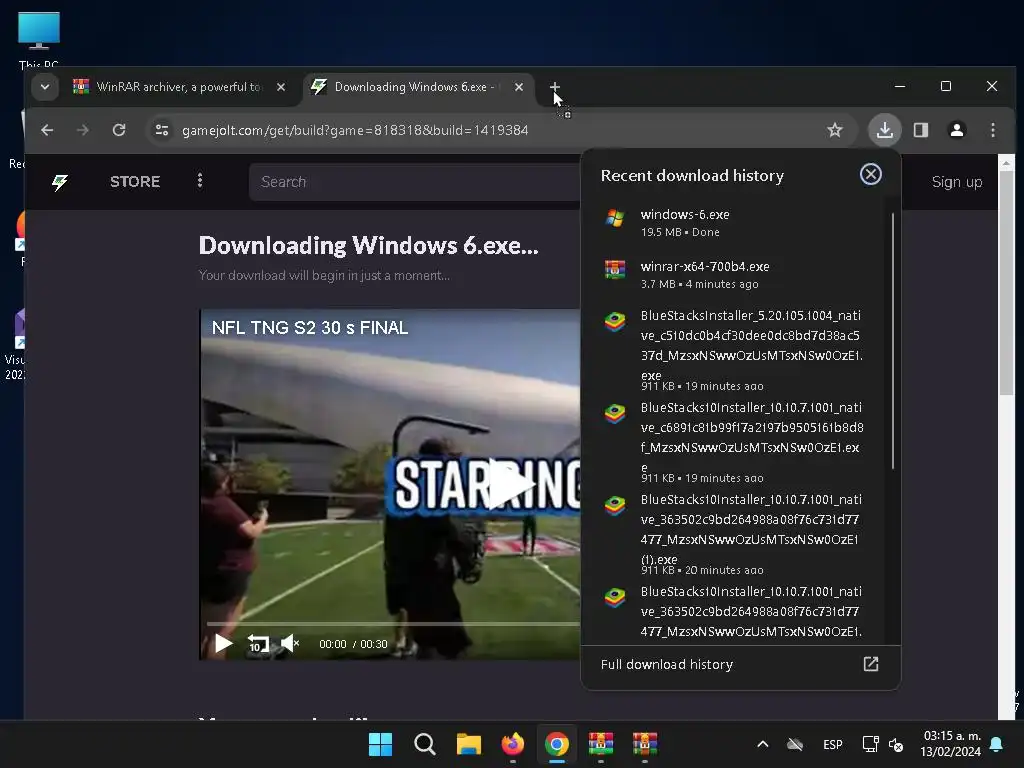1024x768 pixels.
Task: Toggle the Chrome downloads button
Action: coord(885,130)
